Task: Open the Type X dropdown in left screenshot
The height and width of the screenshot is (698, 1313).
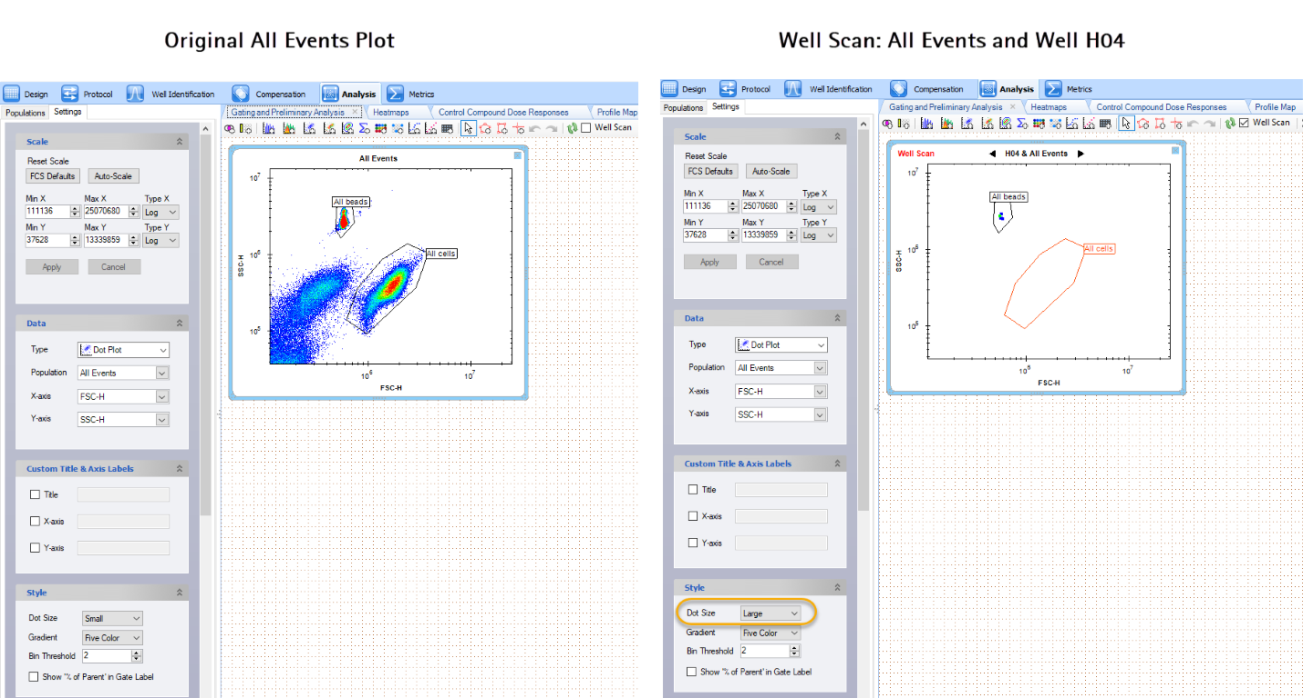Action: (x=161, y=212)
